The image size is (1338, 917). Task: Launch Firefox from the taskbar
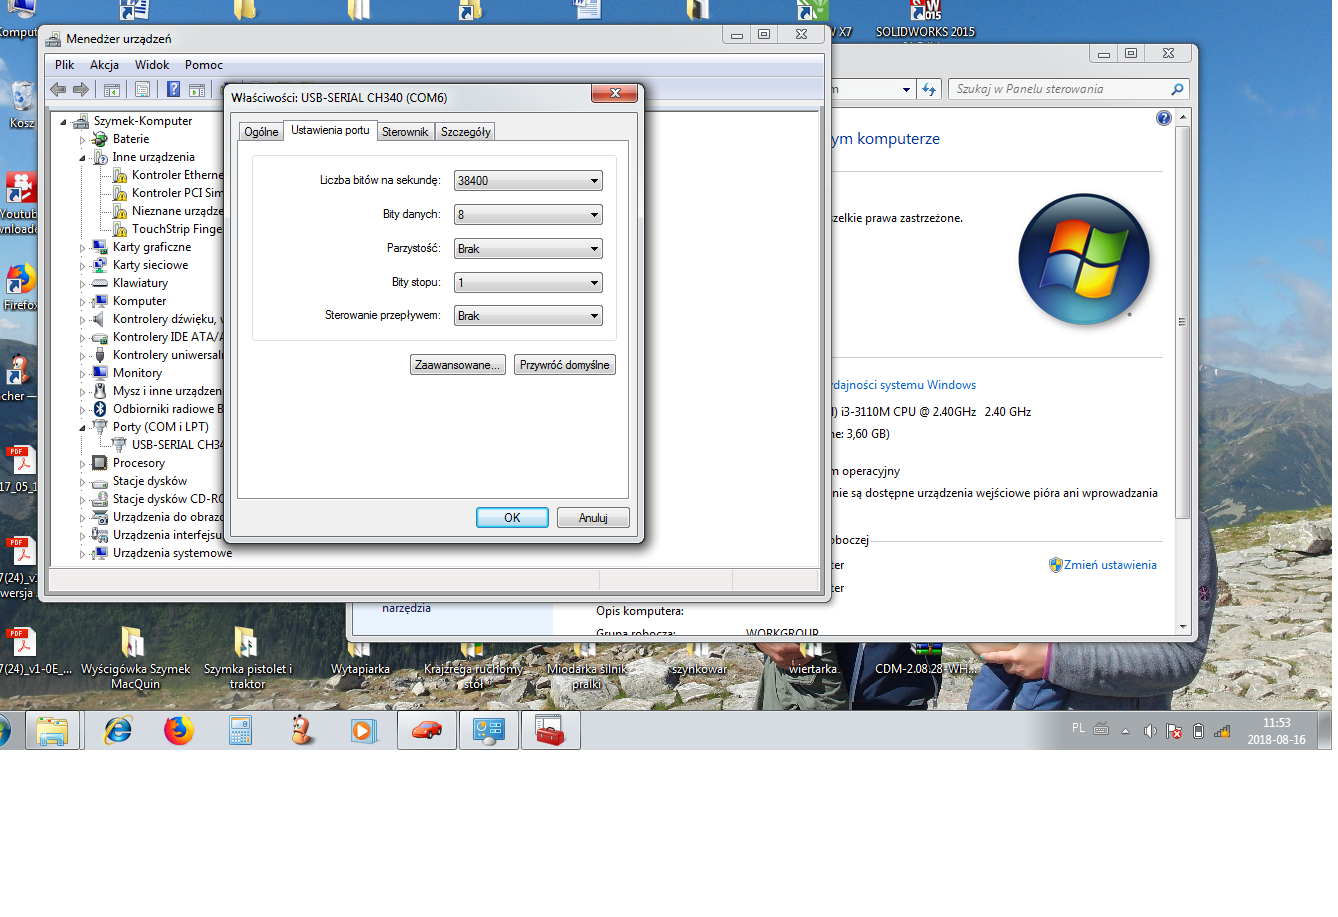pyautogui.click(x=179, y=731)
